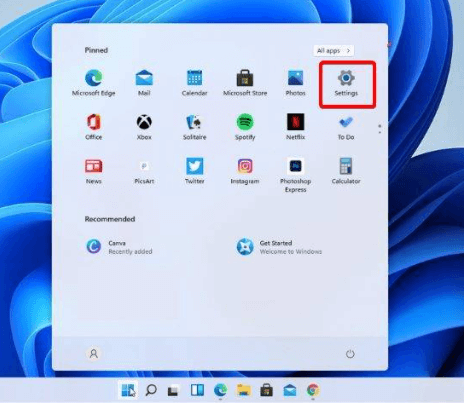Open Get Started welcome item
The width and height of the screenshot is (464, 403).
click(279, 247)
